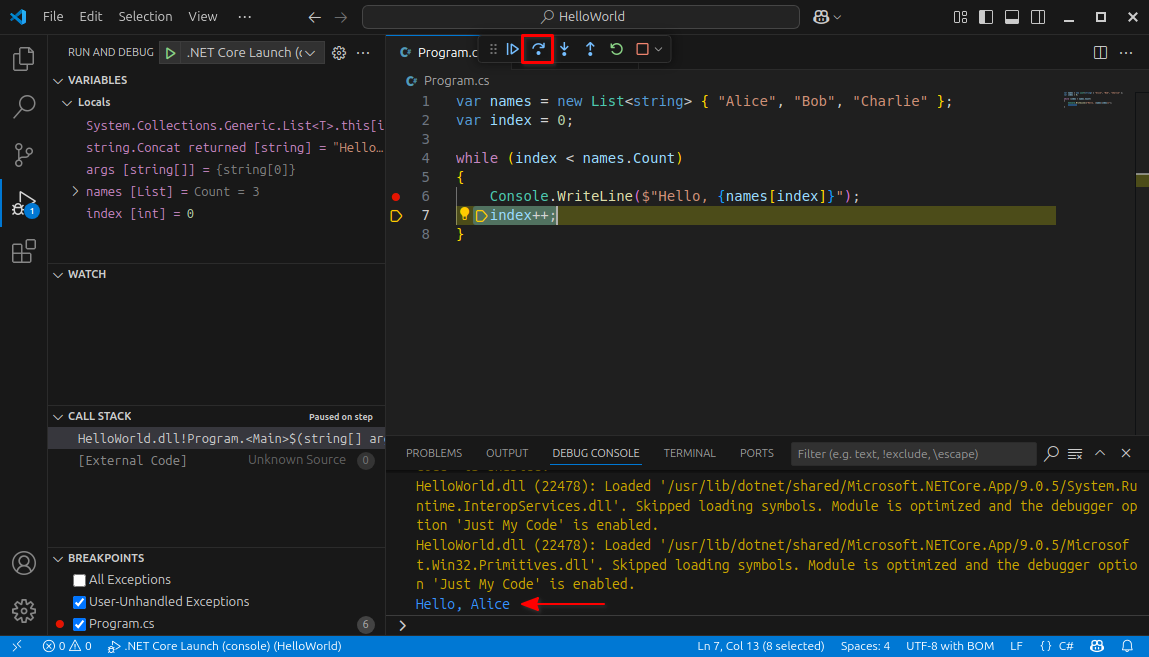This screenshot has width=1149, height=657.
Task: Click the lightbulb code action on line 7
Action: 464,215
